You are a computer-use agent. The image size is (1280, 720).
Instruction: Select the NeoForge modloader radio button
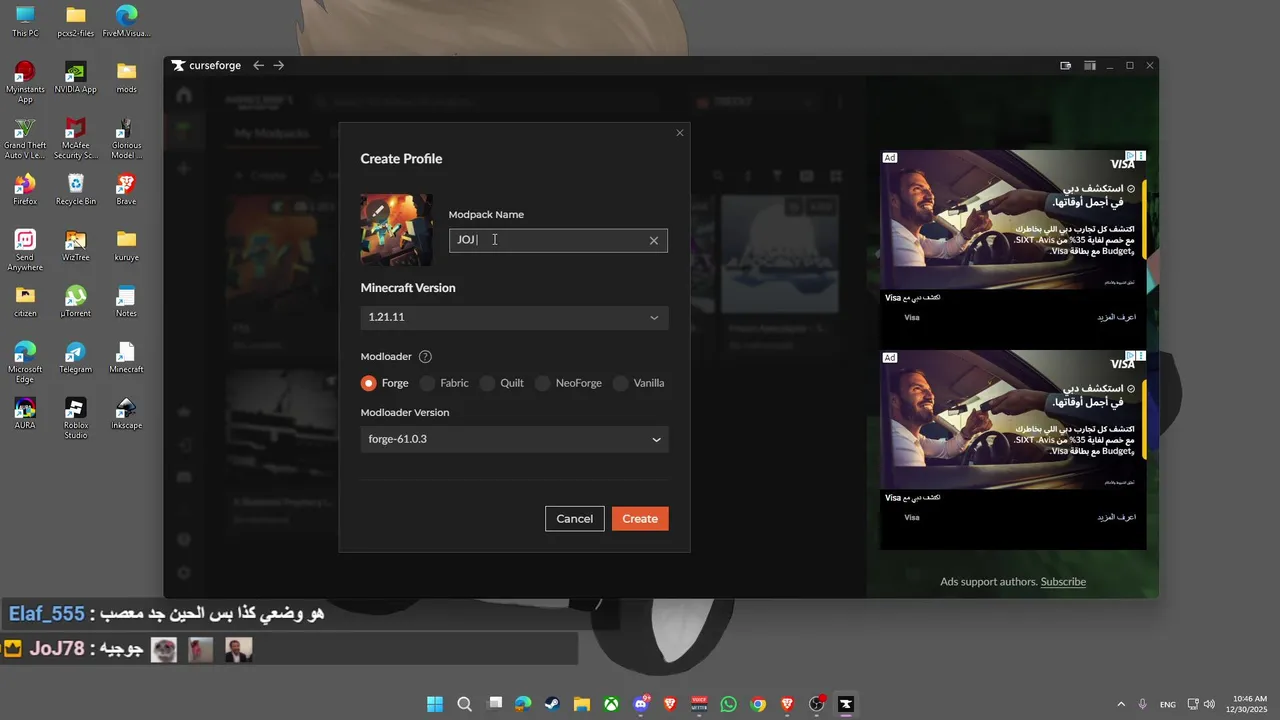coord(543,383)
